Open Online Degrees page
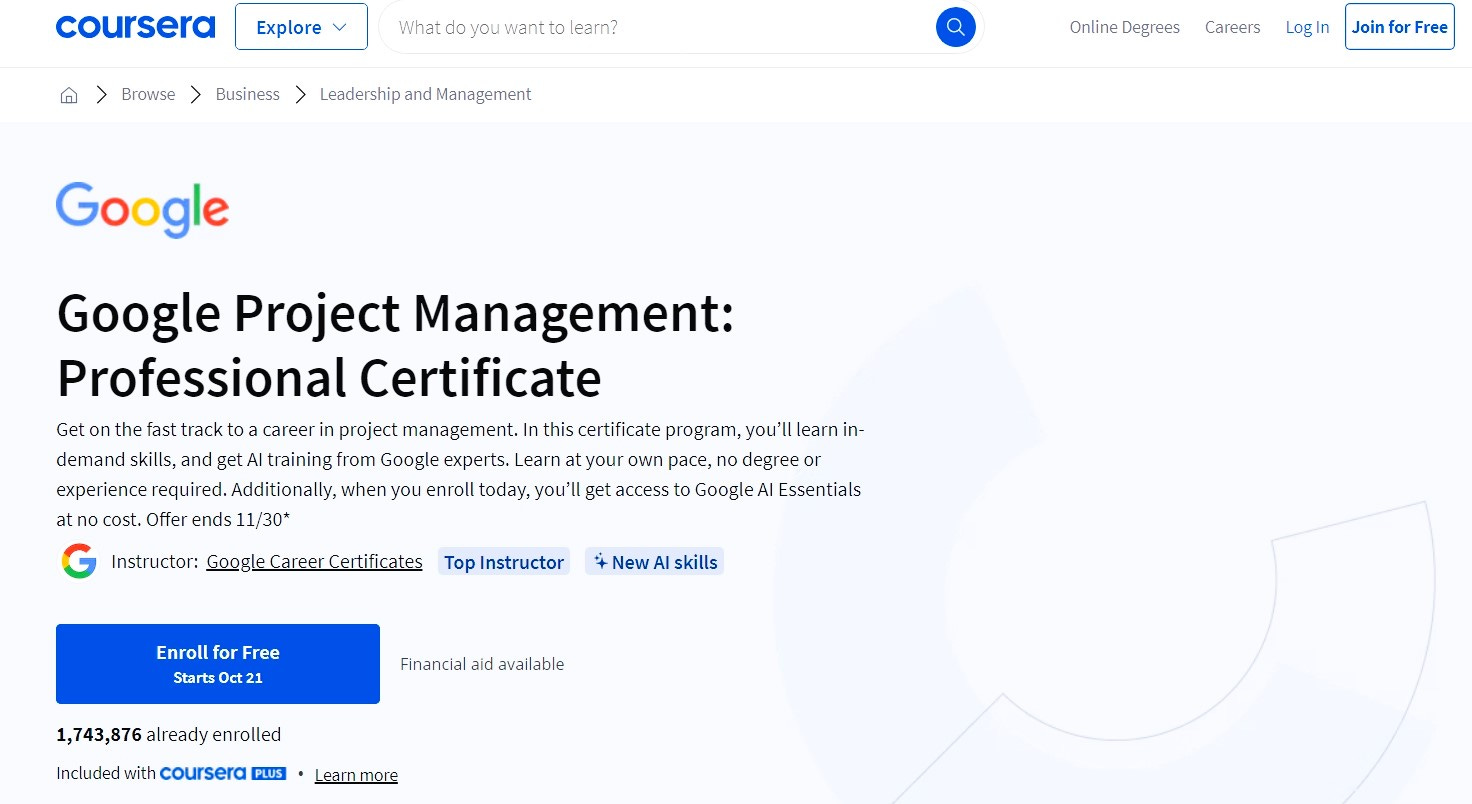 pyautogui.click(x=1124, y=27)
